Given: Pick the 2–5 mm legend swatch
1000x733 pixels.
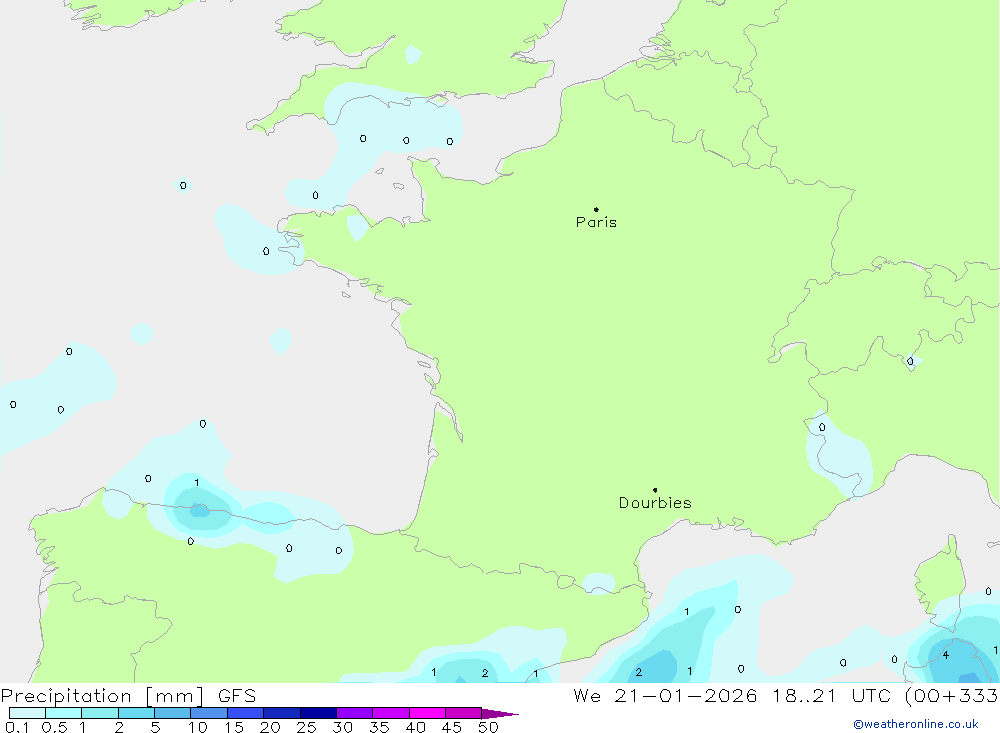Looking at the screenshot, I should [136, 713].
